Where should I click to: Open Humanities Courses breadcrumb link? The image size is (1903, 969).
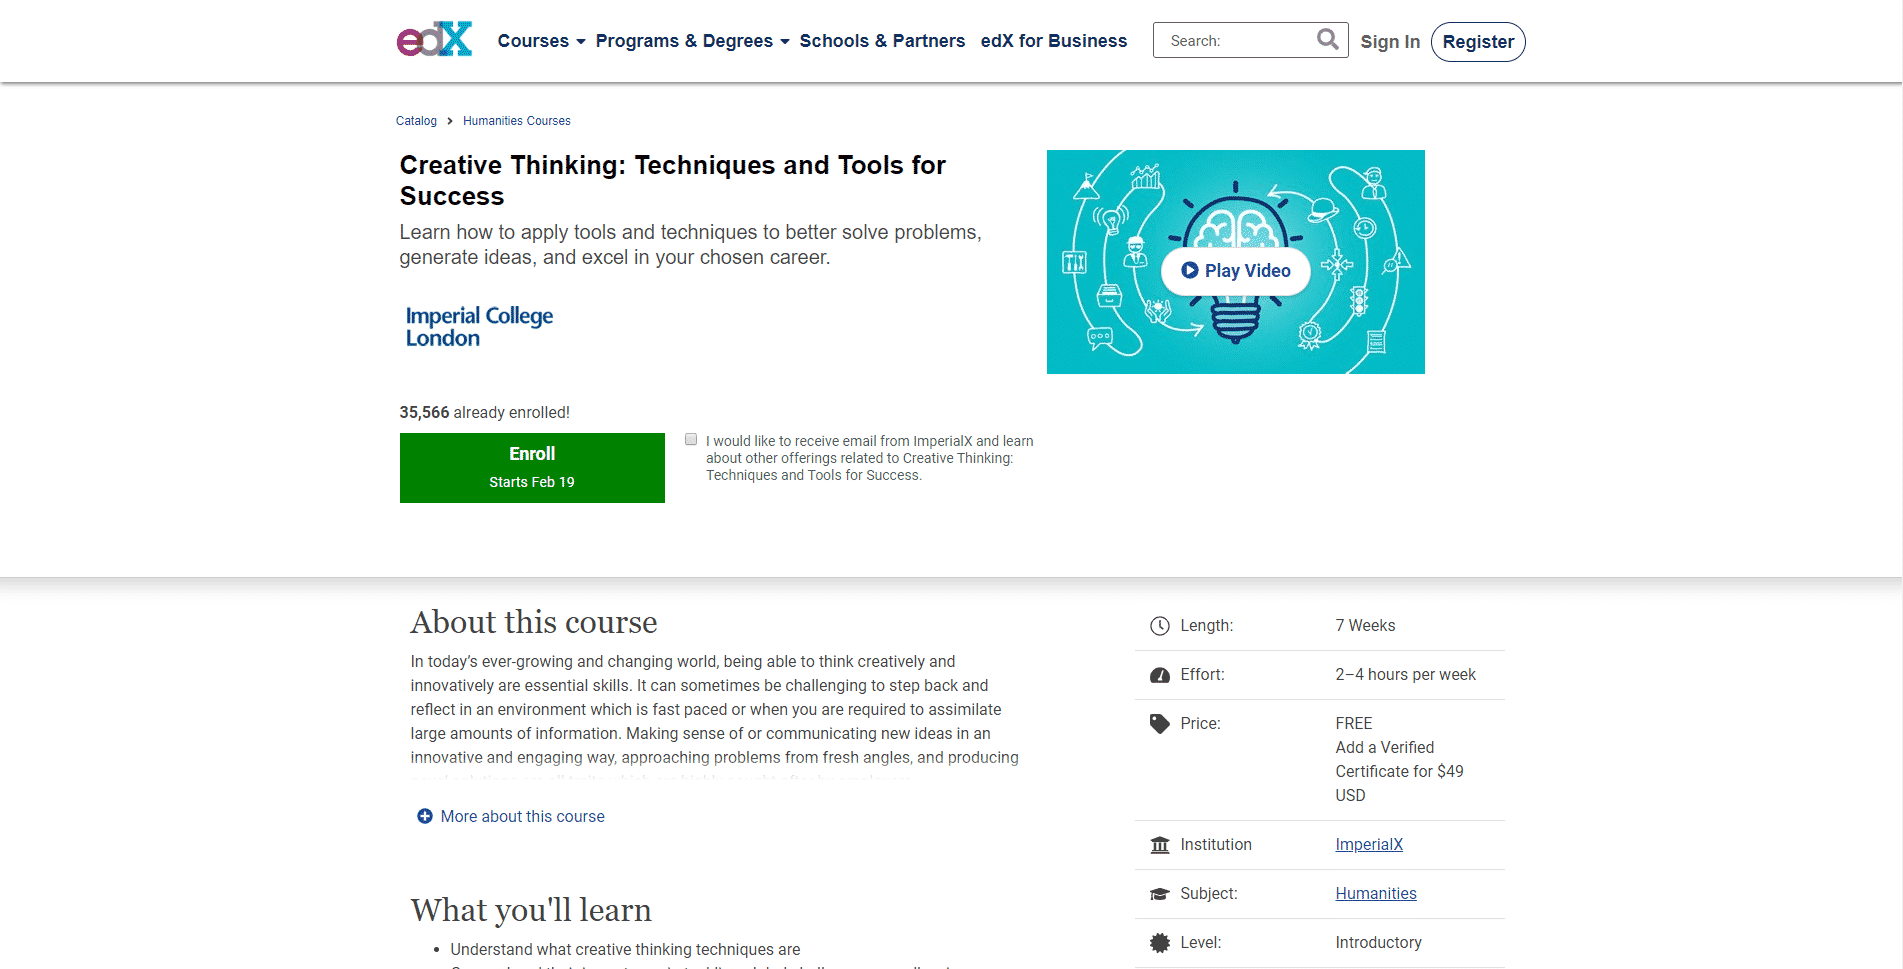point(517,121)
